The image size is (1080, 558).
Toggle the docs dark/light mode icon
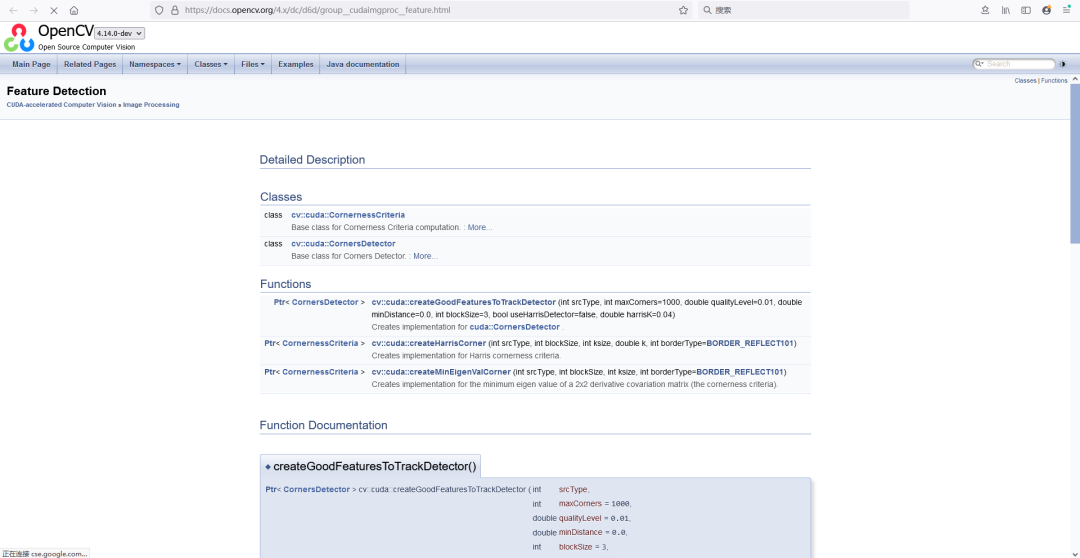point(1062,64)
